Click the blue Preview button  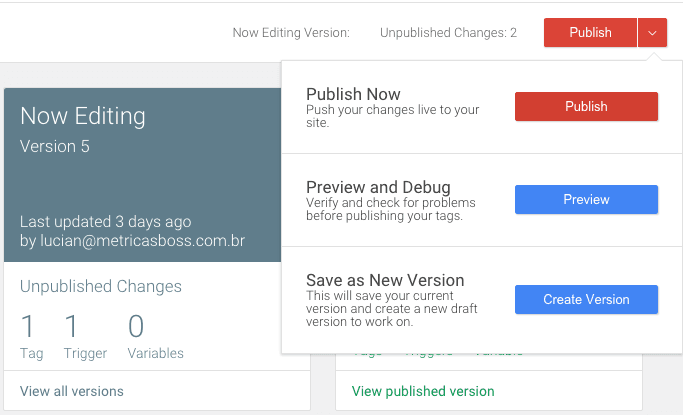[x=586, y=200]
